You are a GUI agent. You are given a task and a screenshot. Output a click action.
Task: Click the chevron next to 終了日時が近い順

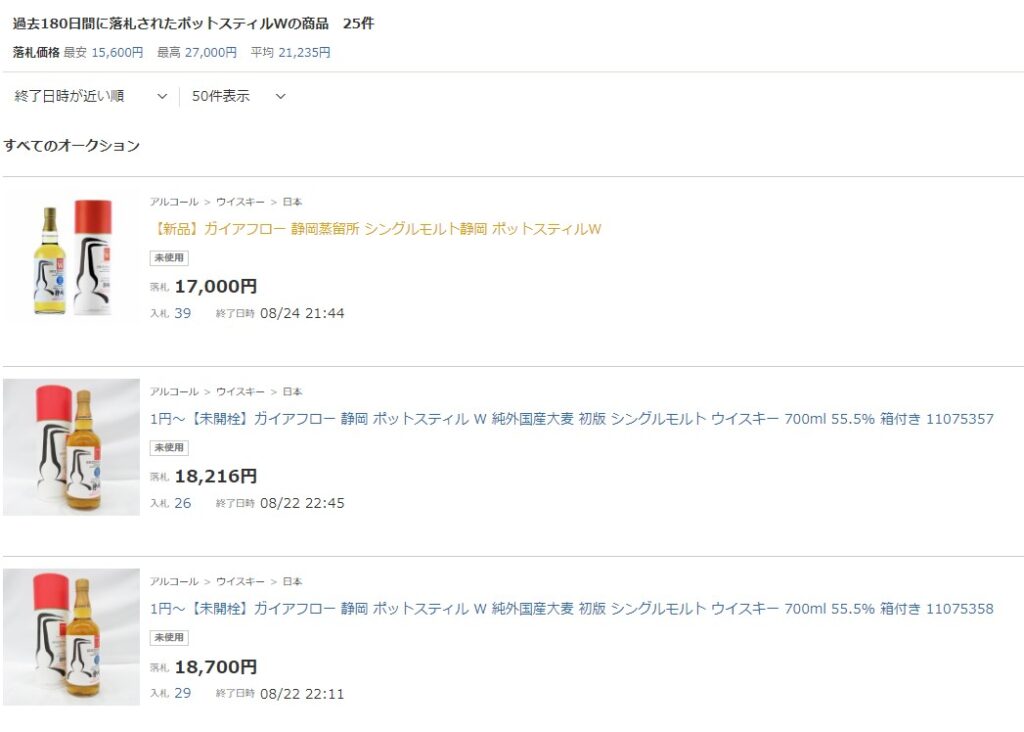pos(162,97)
